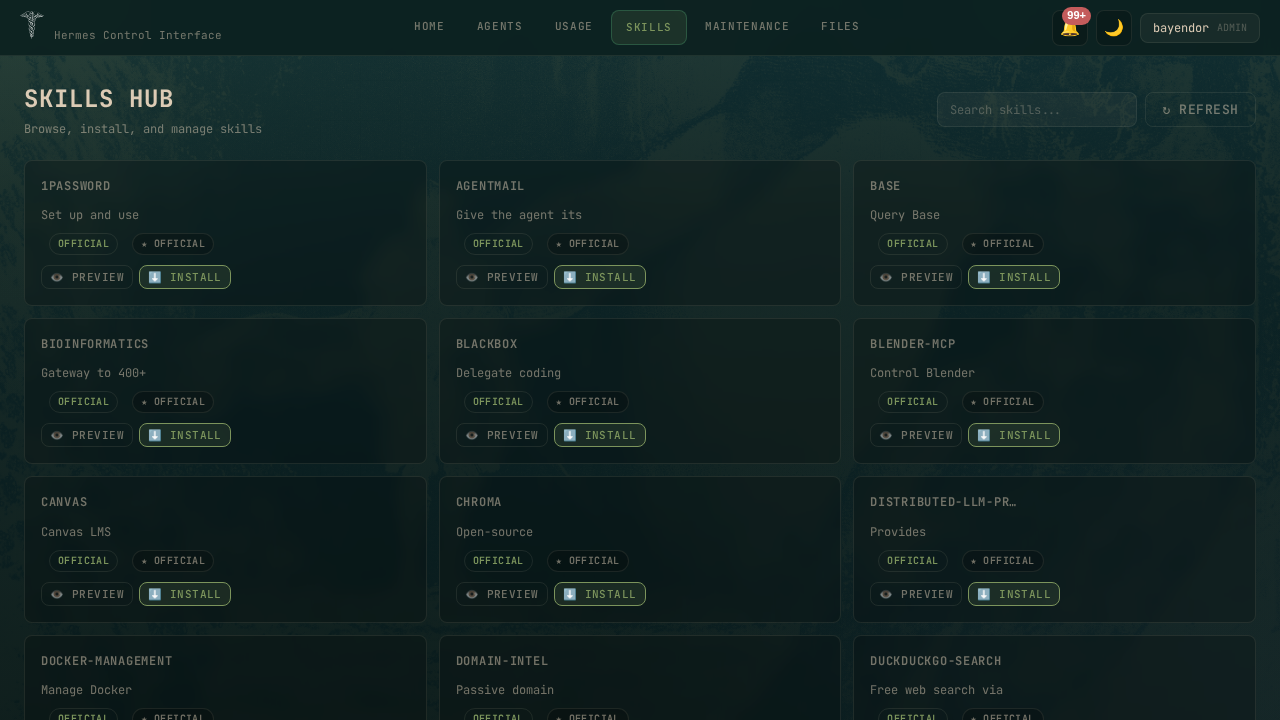Click the SKILLS HUB heading
Image resolution: width=1280 pixels, height=720 pixels.
(x=99, y=99)
